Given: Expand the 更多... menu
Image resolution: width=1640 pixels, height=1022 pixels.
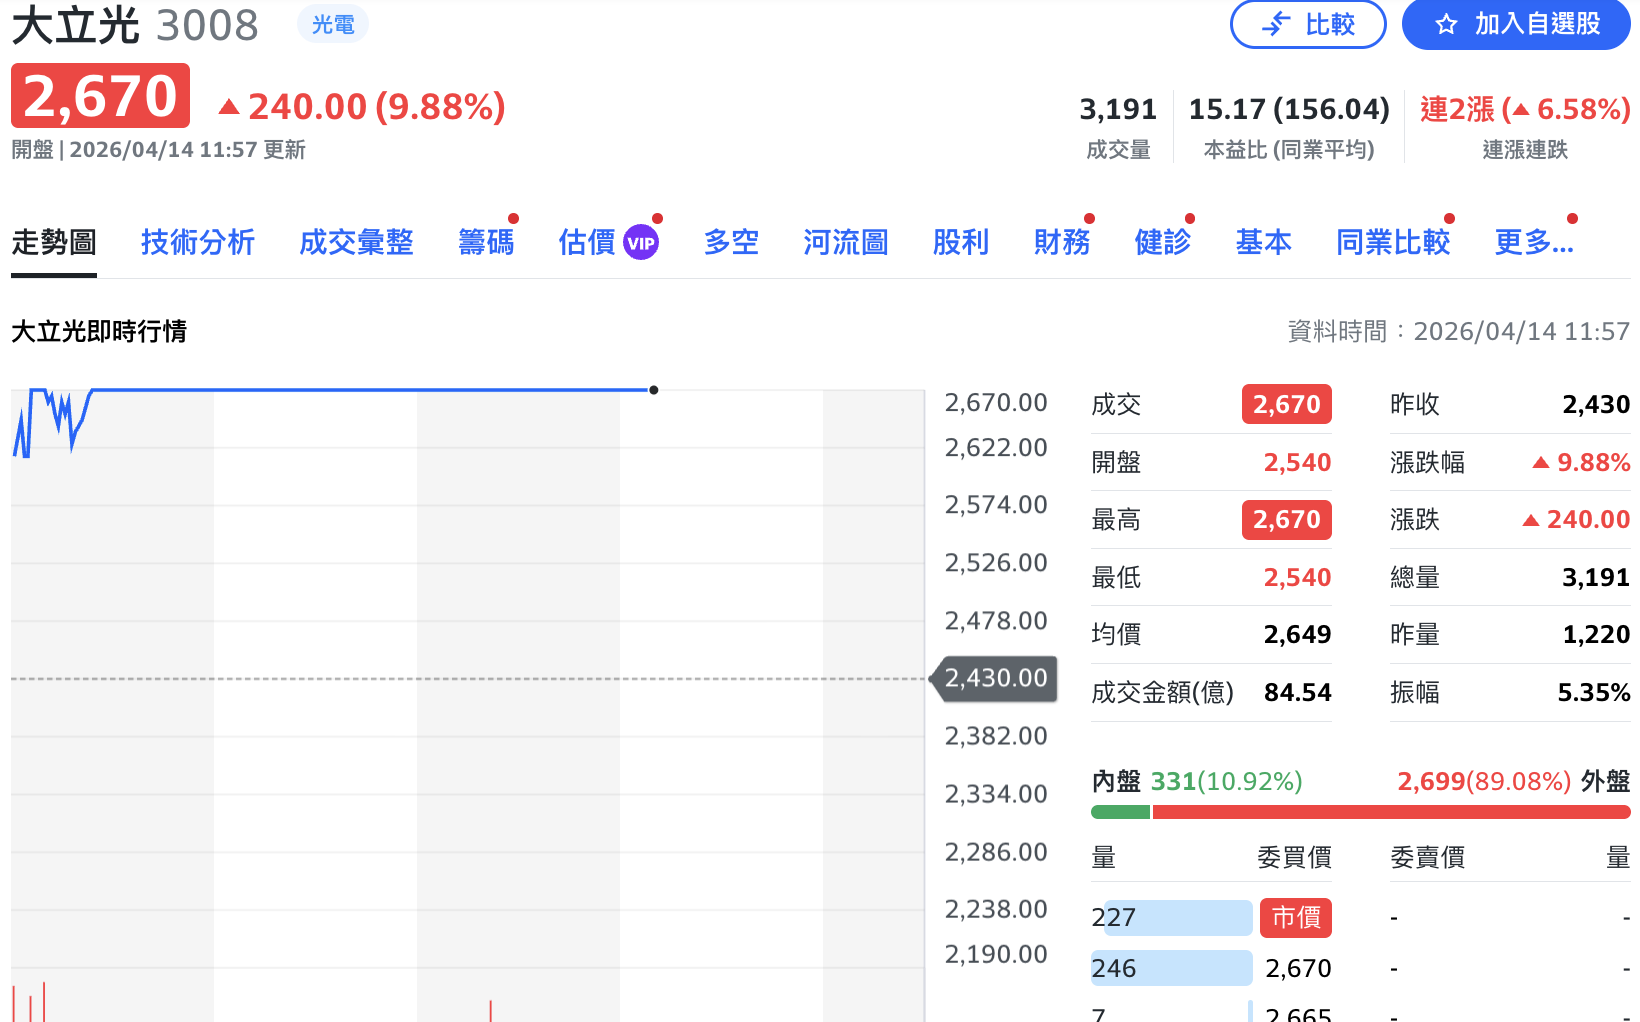Looking at the screenshot, I should coord(1533,242).
